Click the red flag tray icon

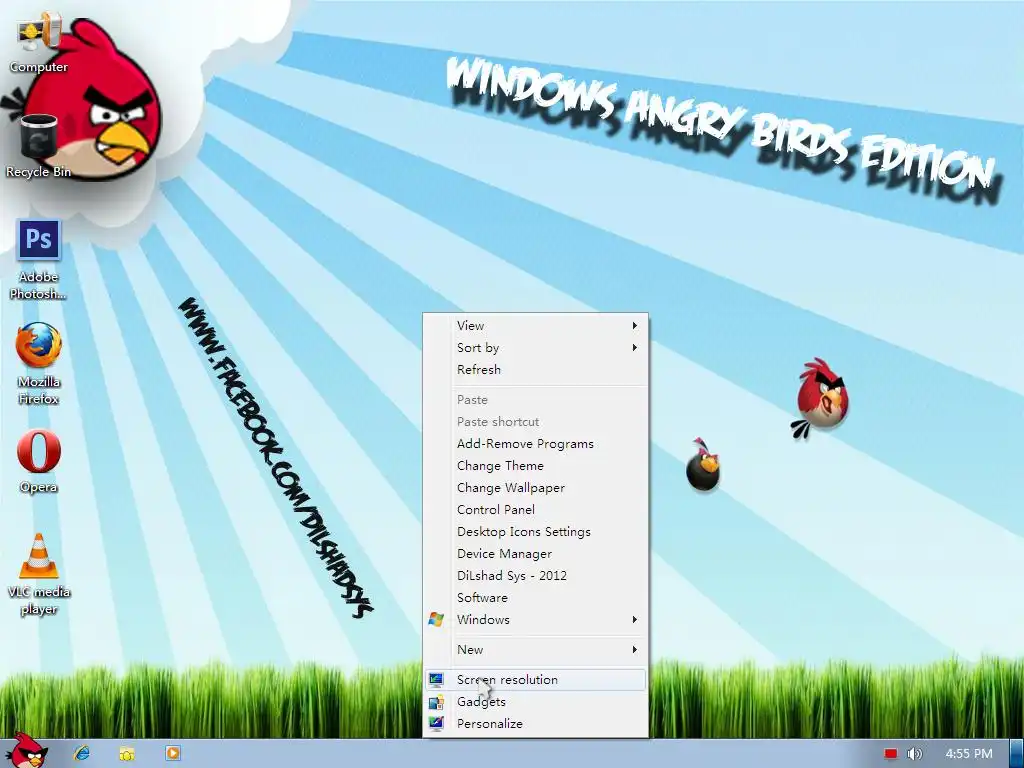tap(890, 754)
